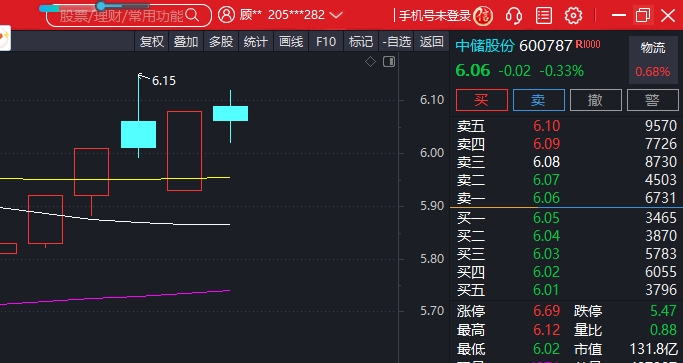
Task: Select the 卖四 price 6.09
Action: (547, 144)
